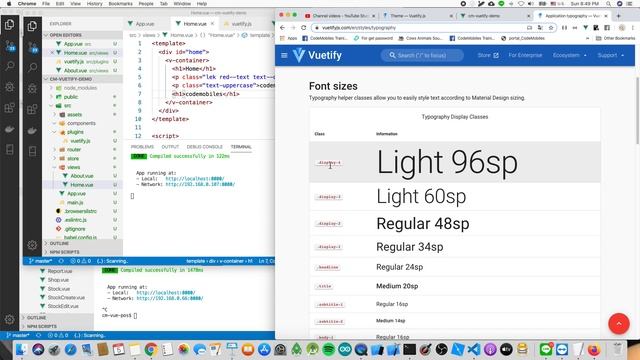
Task: Click the 'Light 96sp' sample text
Action: (447, 162)
